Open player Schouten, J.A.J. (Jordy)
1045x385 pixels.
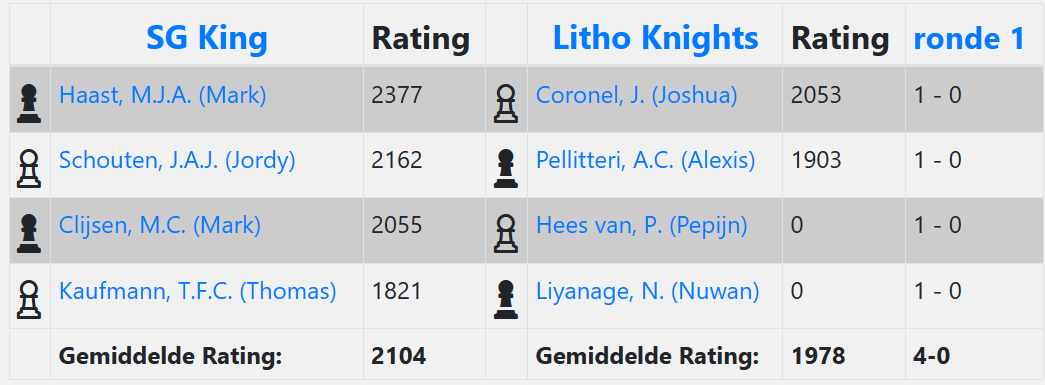177,161
